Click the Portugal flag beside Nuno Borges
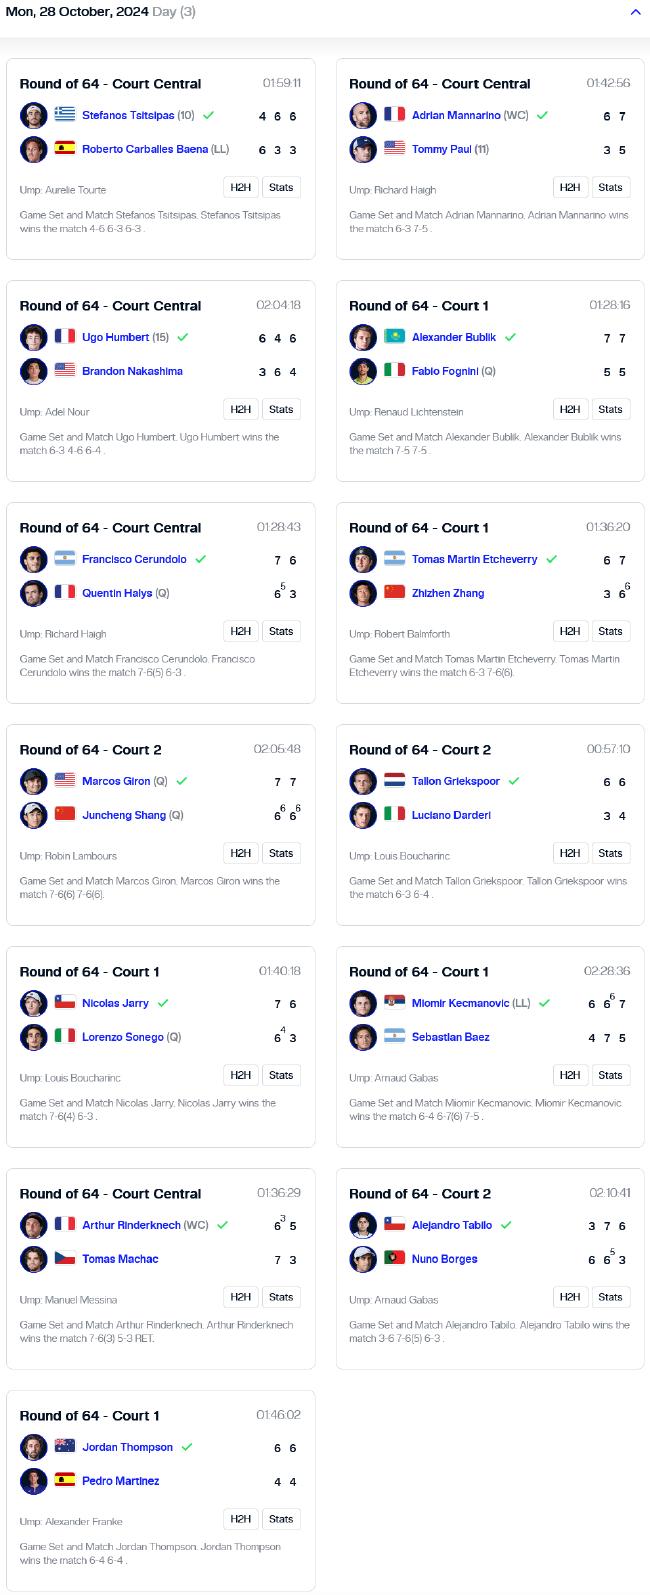 click(395, 1259)
